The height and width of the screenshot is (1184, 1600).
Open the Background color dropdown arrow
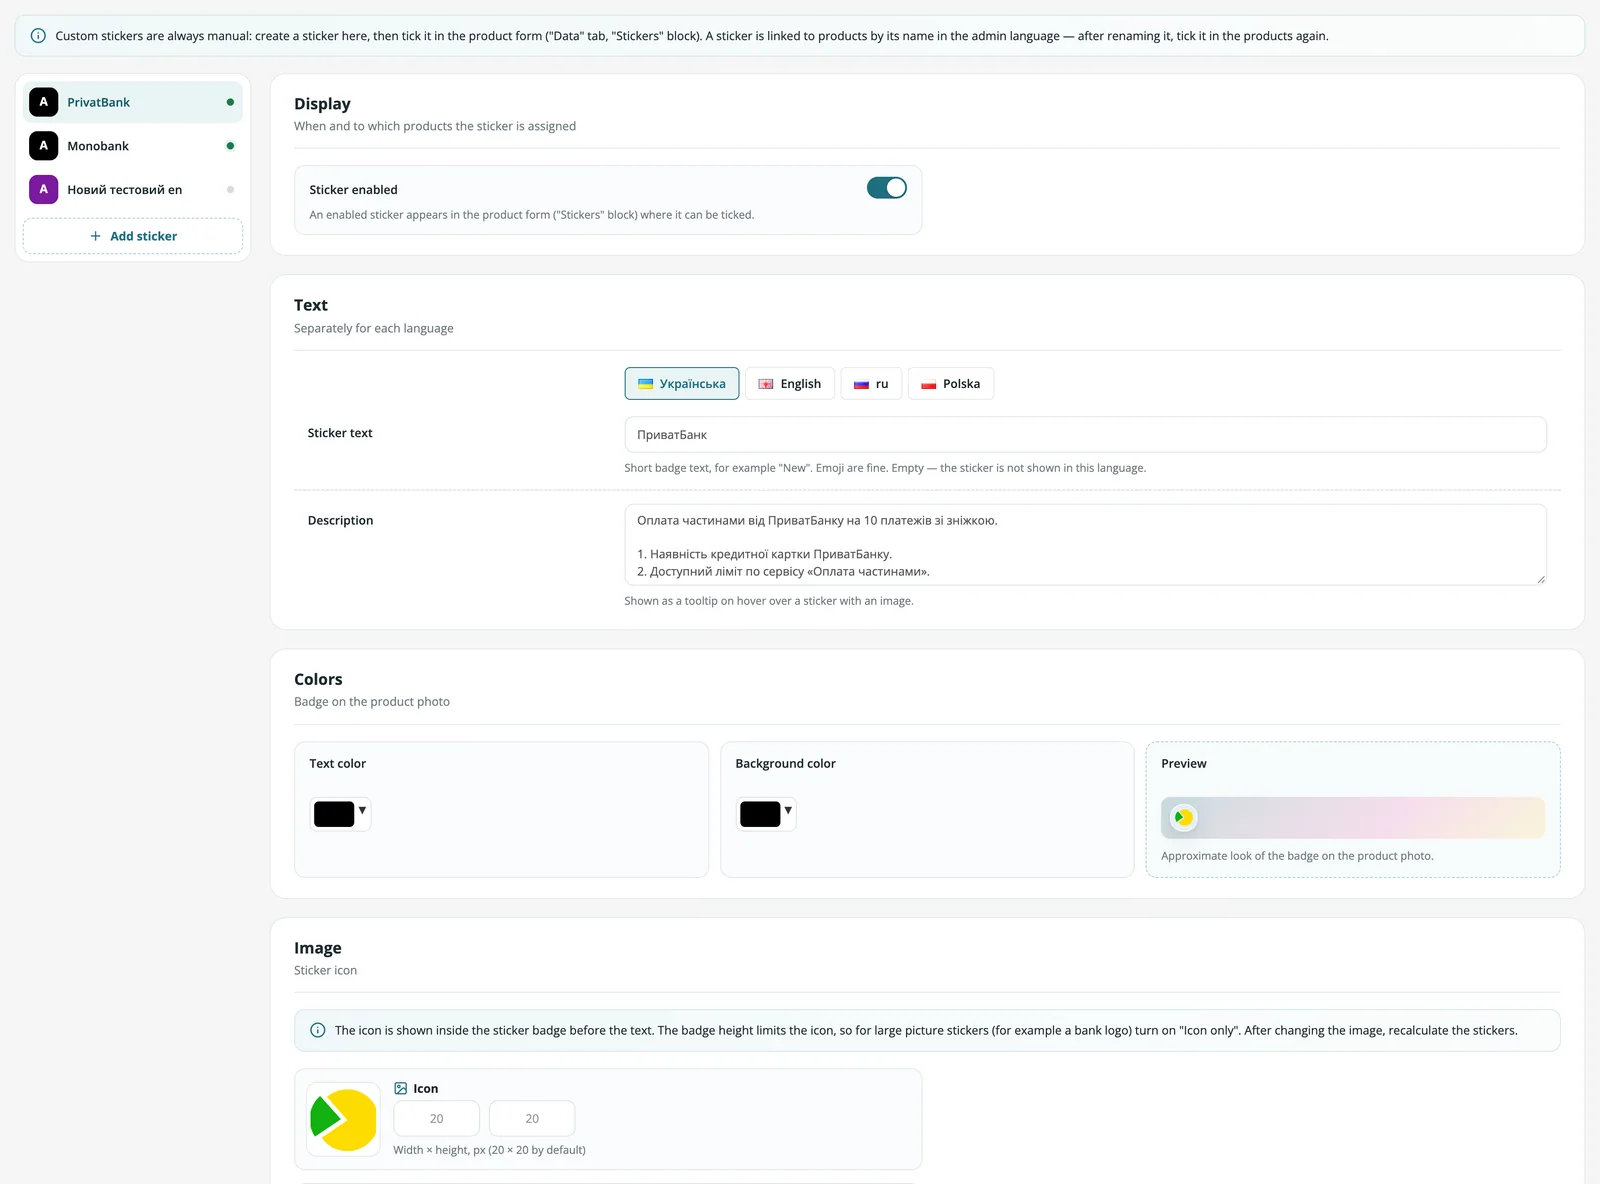tap(788, 811)
